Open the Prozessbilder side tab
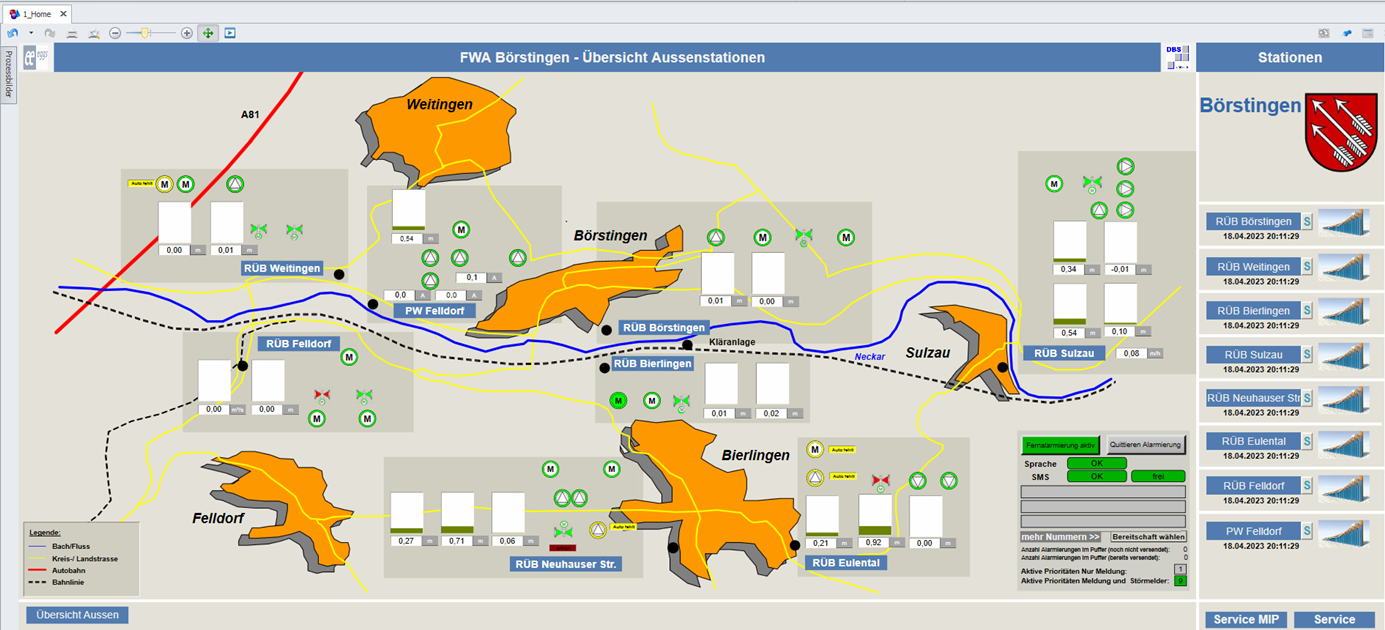This screenshot has height=630, width=1385. coord(8,74)
